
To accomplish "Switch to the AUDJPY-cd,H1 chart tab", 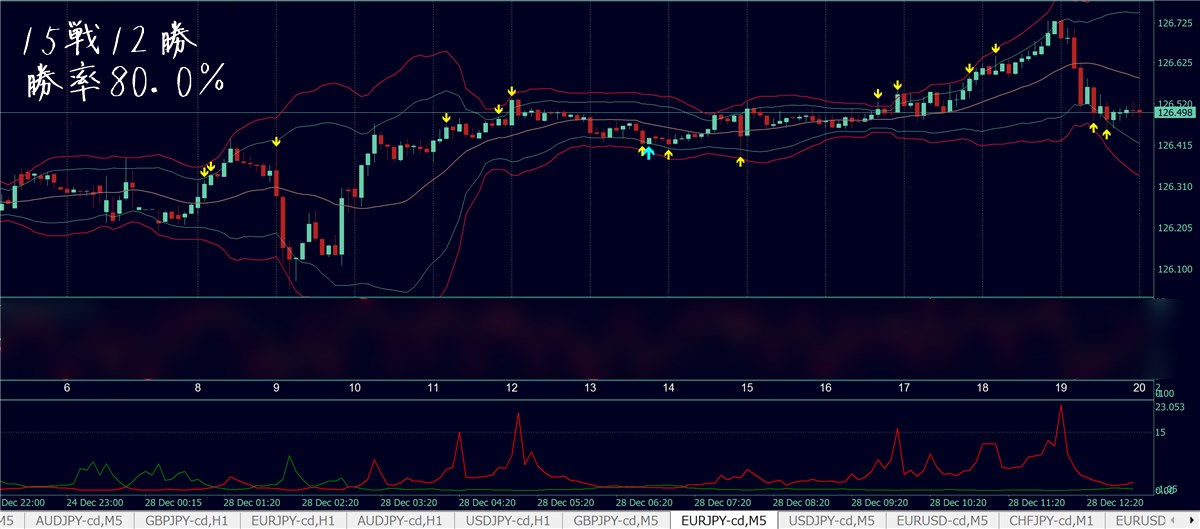I will click(x=400, y=521).
